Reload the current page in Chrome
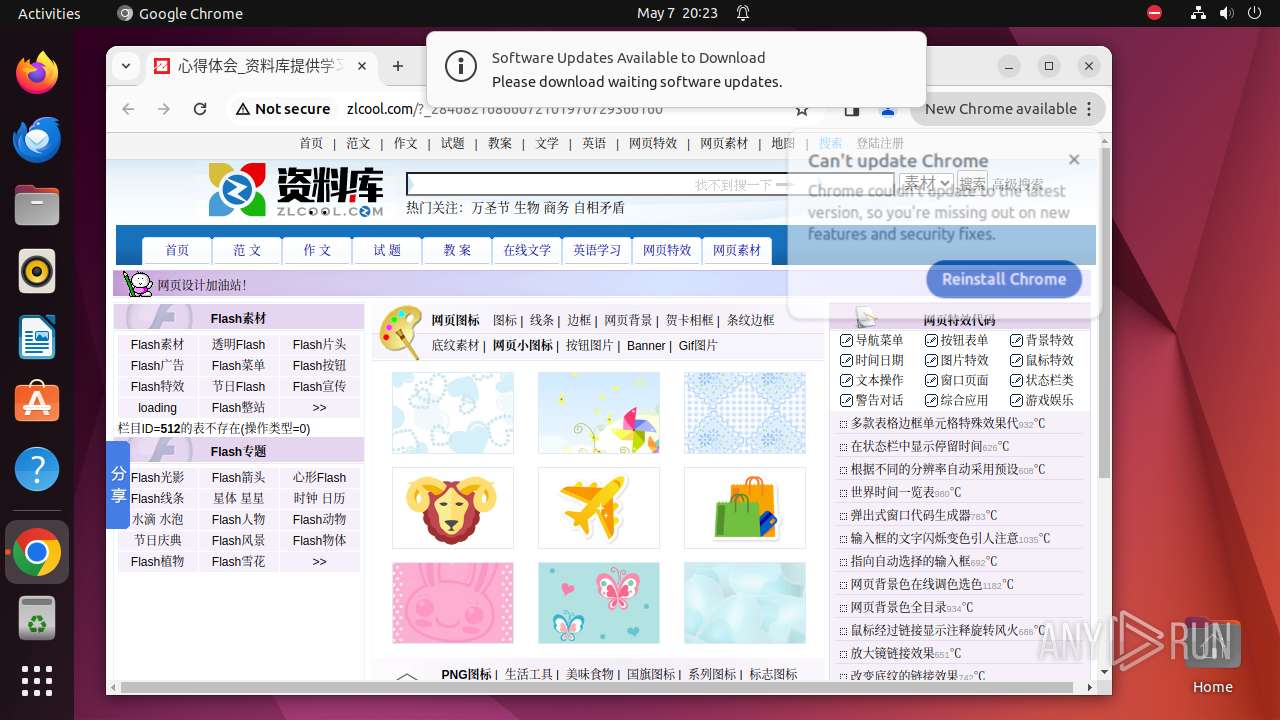Screen dimensions: 1280x720 point(200,109)
